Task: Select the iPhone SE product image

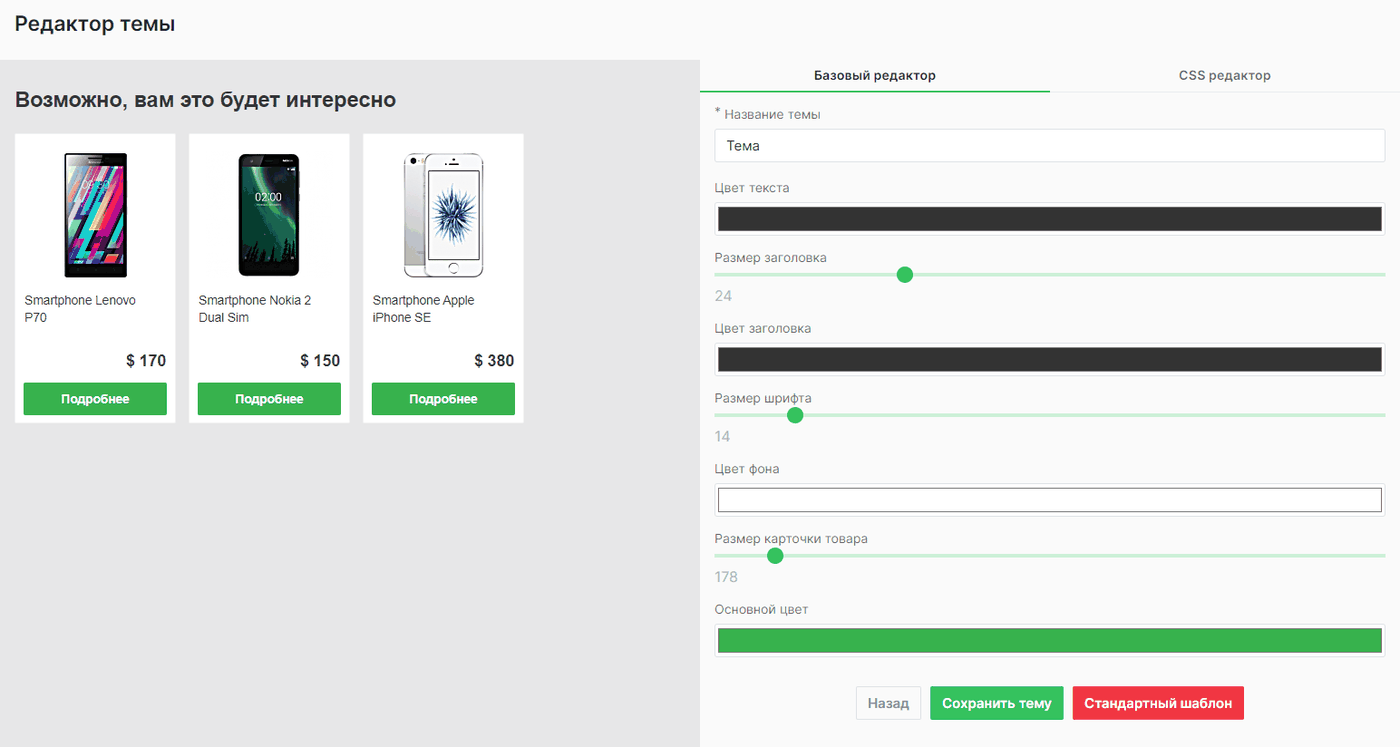Action: (x=443, y=215)
